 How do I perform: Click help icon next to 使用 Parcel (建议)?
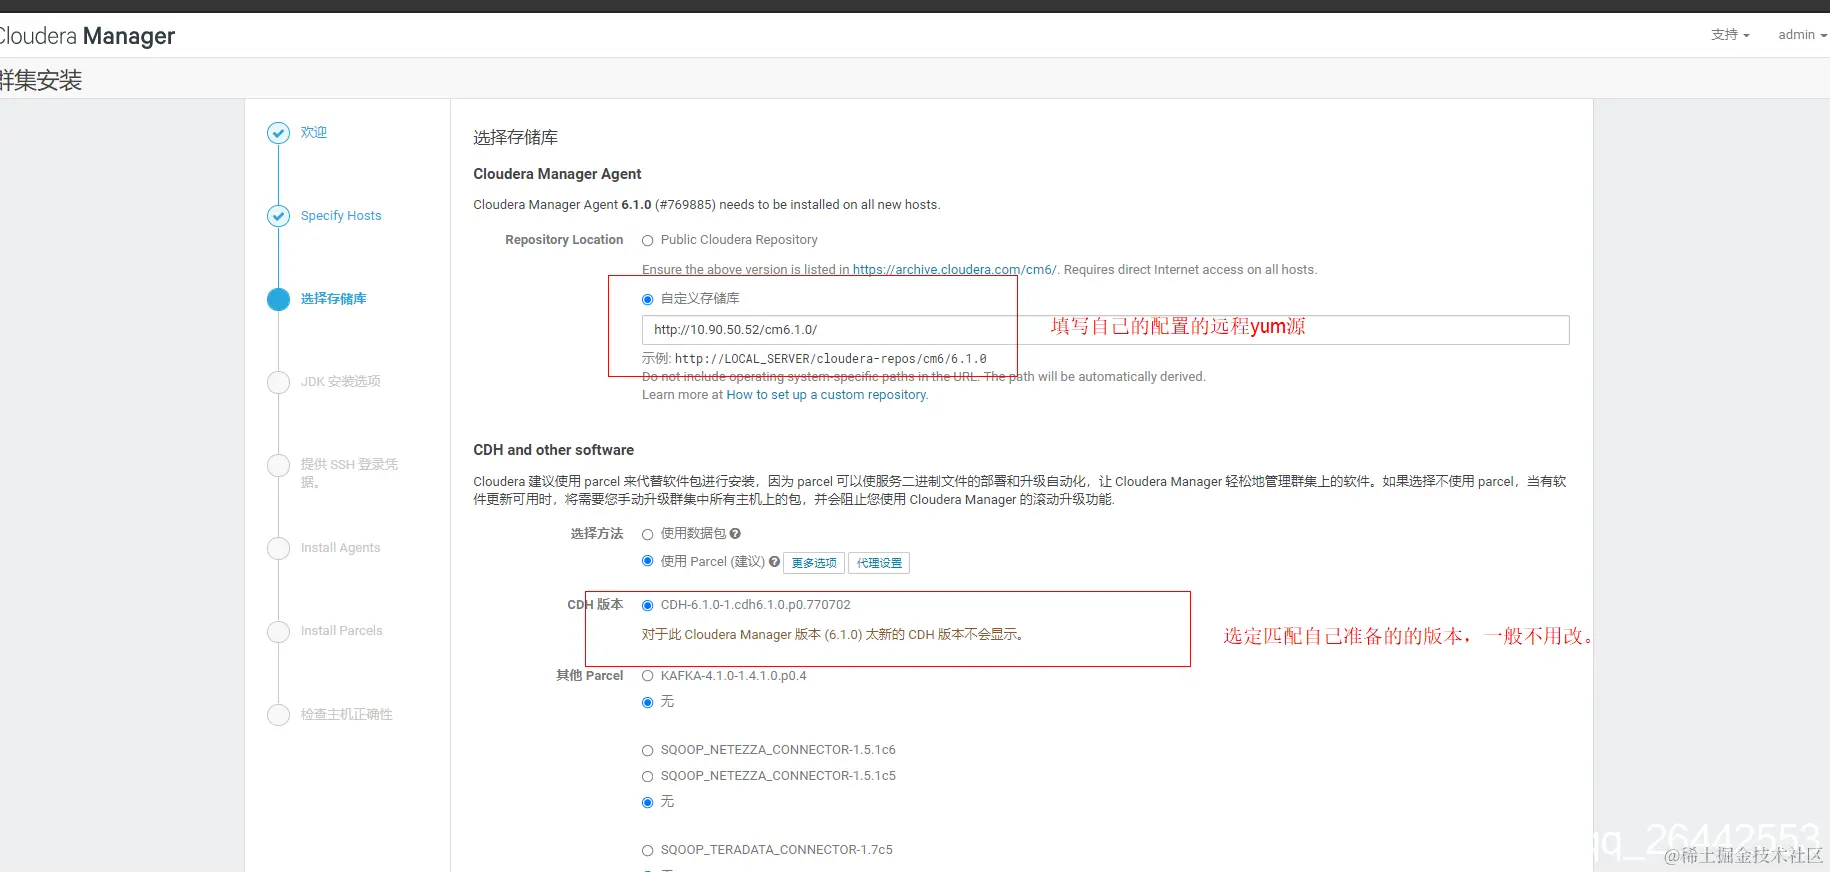pyautogui.click(x=774, y=562)
